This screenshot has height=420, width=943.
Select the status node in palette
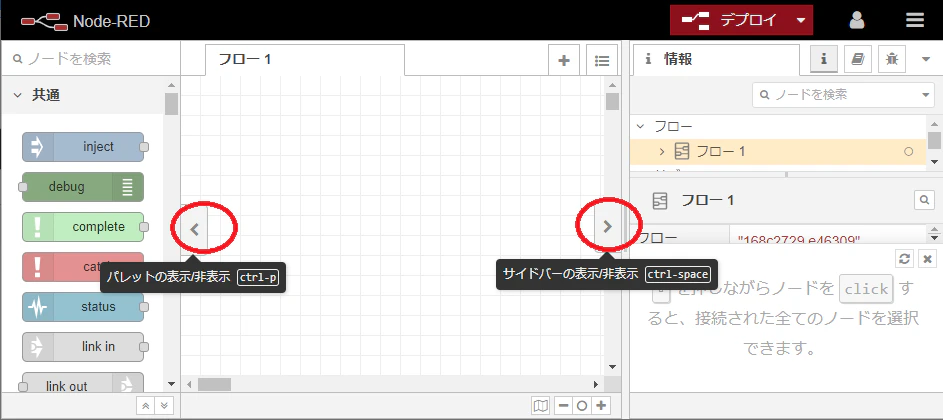pos(83,307)
